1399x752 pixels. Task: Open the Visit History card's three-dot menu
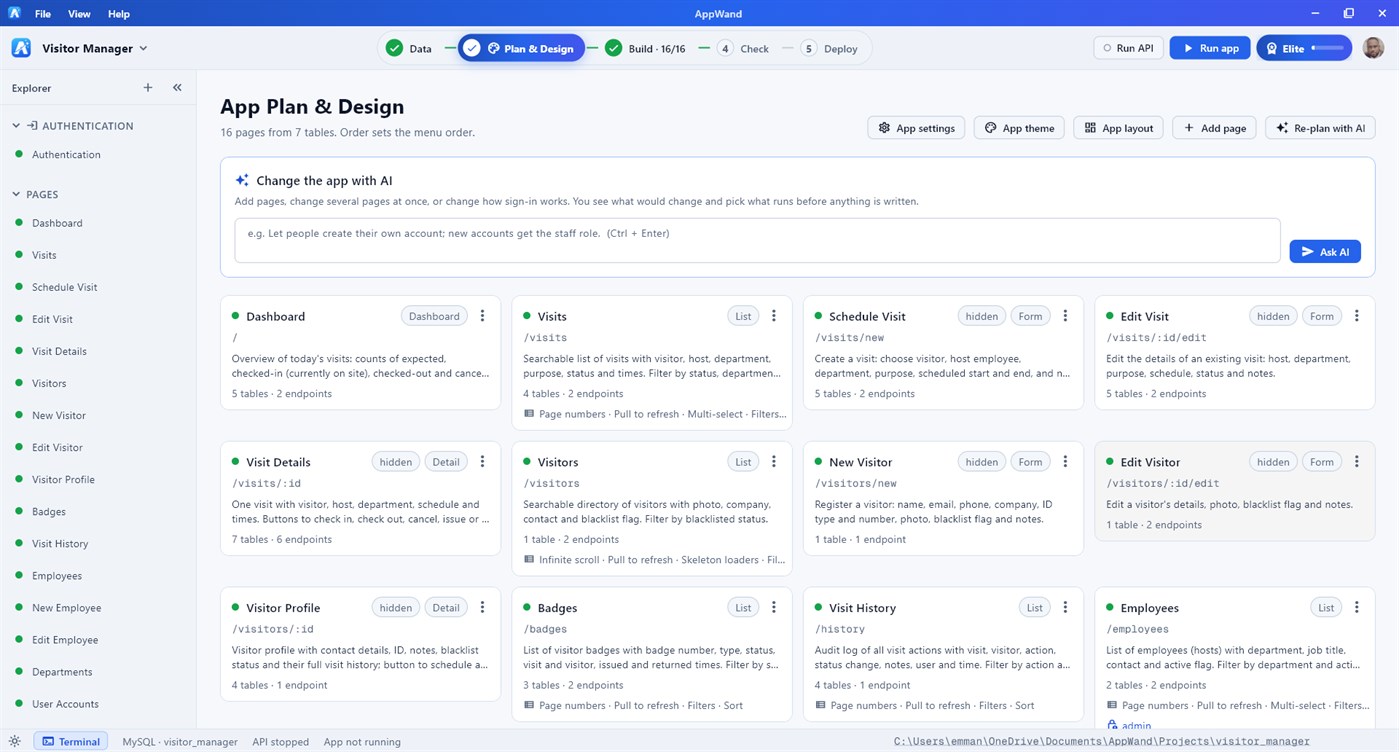(1065, 608)
